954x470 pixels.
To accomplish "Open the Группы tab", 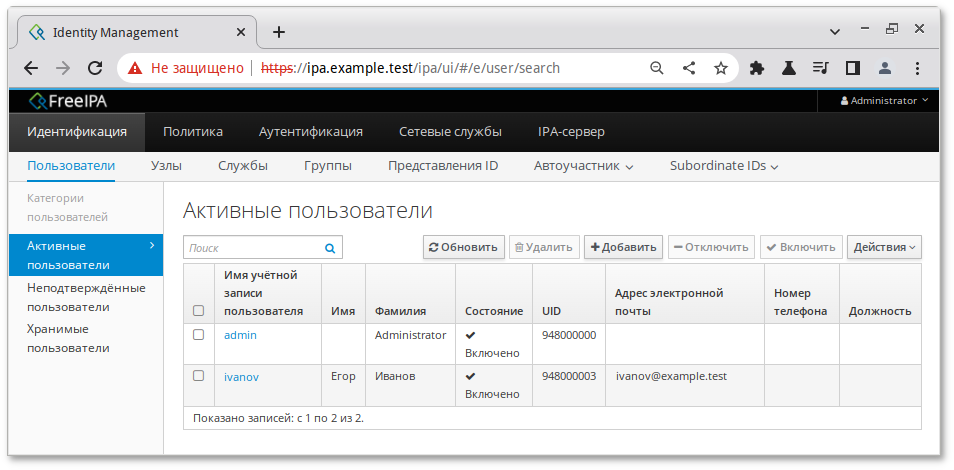I will [327, 166].
